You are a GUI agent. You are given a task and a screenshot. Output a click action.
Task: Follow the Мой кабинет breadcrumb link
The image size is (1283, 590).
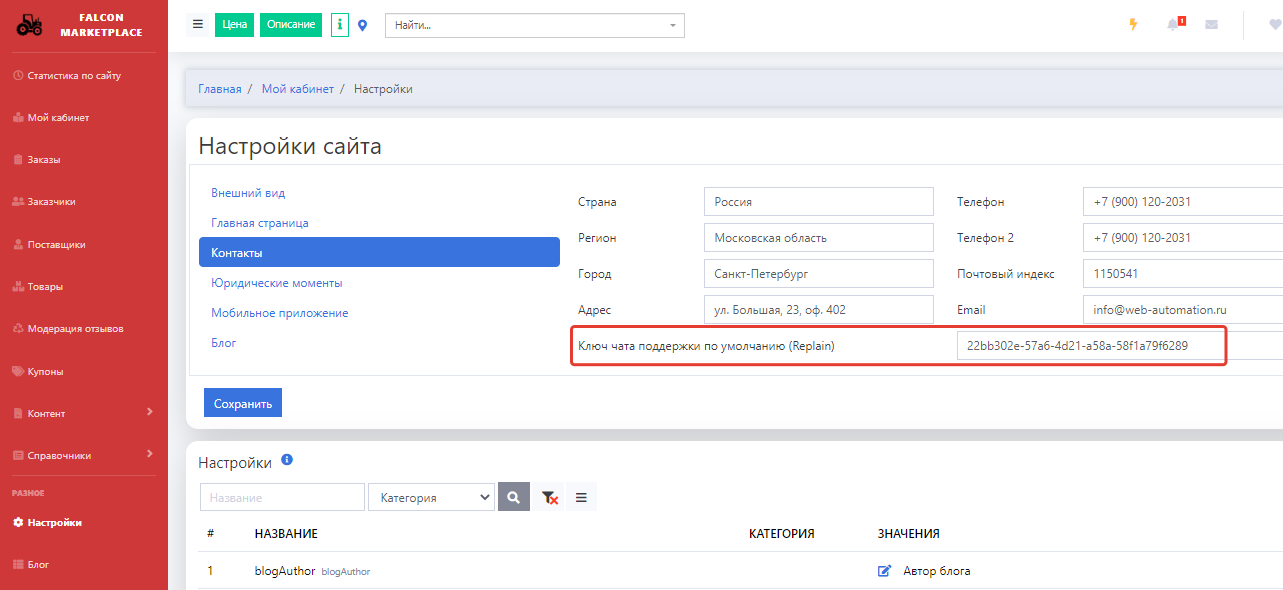pyautogui.click(x=298, y=89)
